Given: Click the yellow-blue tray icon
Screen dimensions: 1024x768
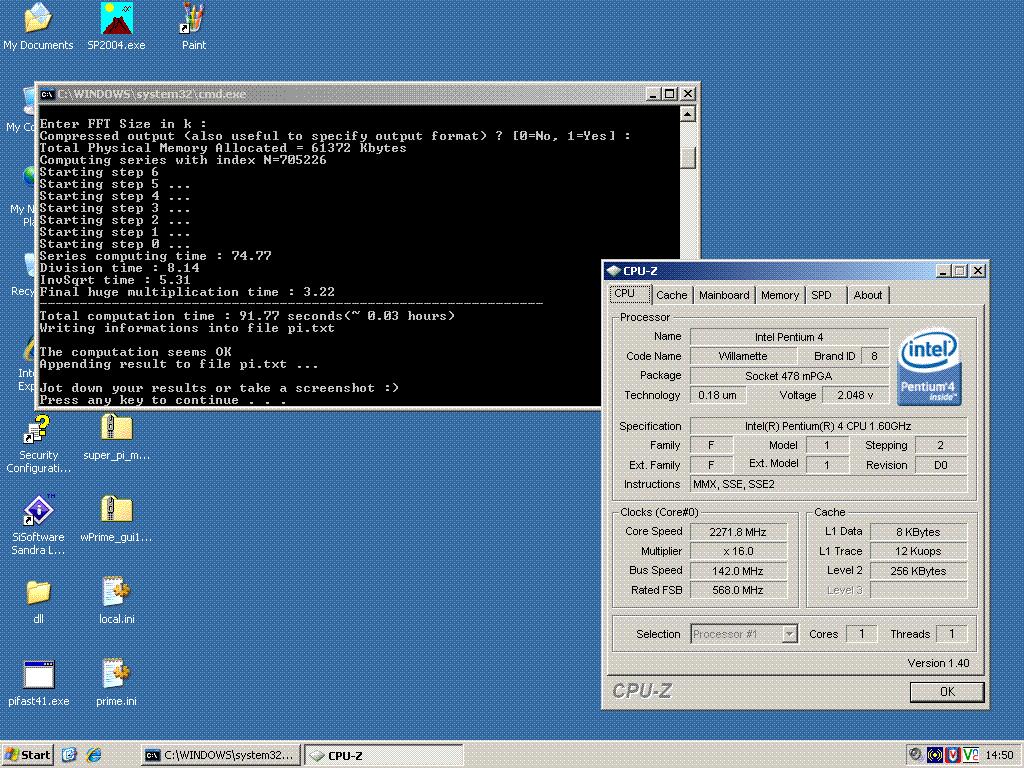Looking at the screenshot, I should click(935, 755).
